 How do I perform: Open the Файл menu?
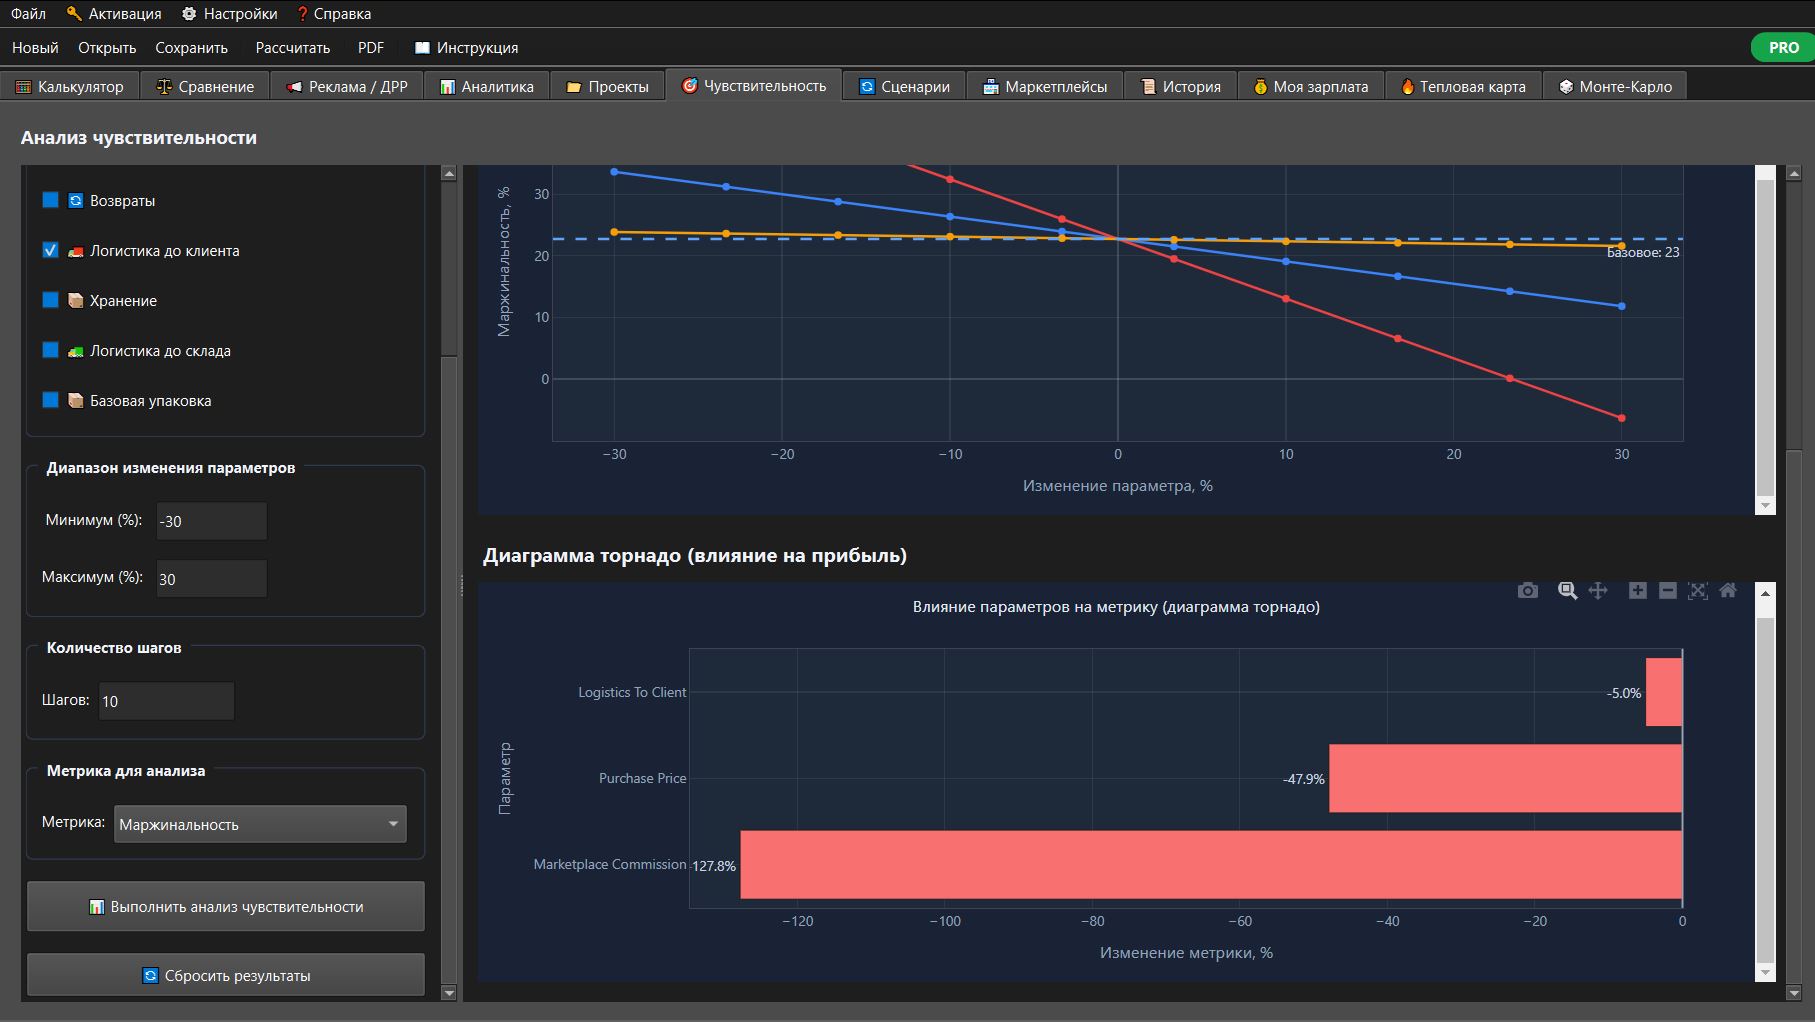(x=28, y=14)
